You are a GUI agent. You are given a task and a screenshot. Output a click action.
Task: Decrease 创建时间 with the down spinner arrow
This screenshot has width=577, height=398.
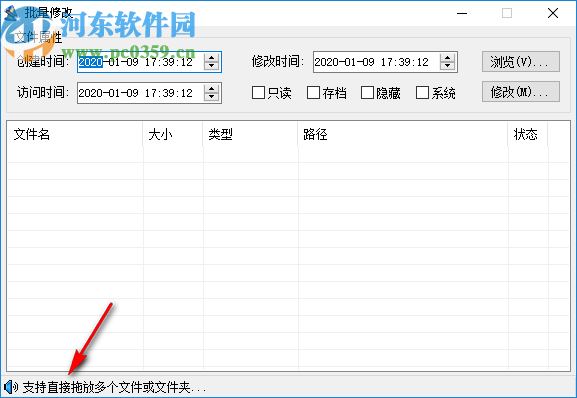pos(212,66)
